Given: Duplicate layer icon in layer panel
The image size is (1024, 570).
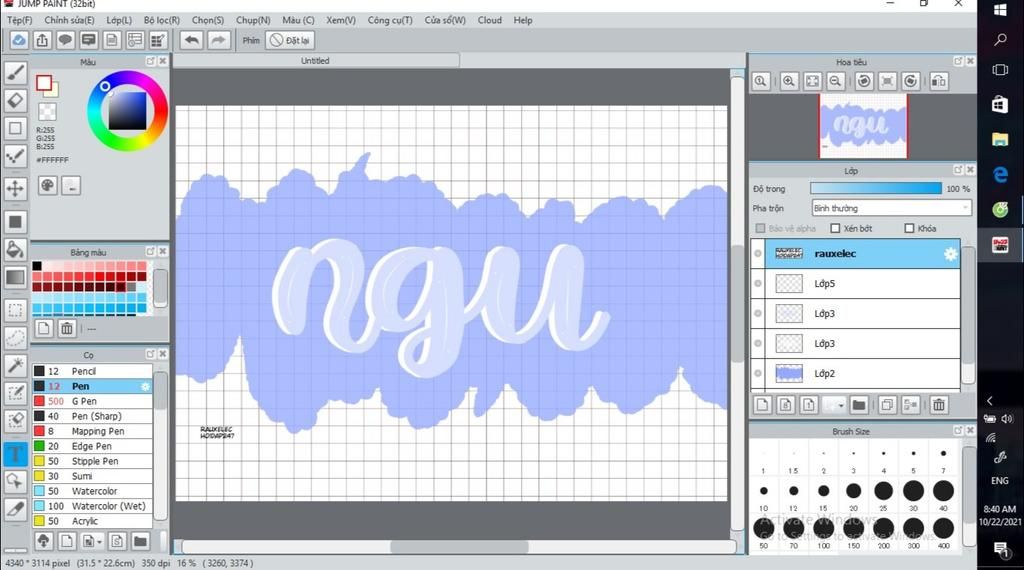Looking at the screenshot, I should (887, 405).
